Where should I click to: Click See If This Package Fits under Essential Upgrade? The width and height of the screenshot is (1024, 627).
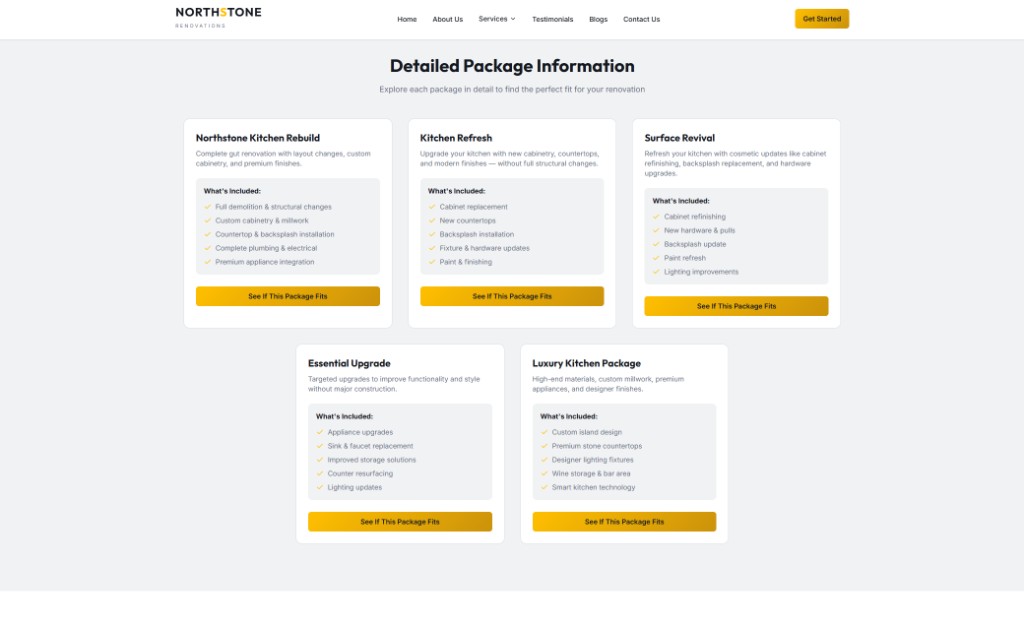pyautogui.click(x=400, y=522)
